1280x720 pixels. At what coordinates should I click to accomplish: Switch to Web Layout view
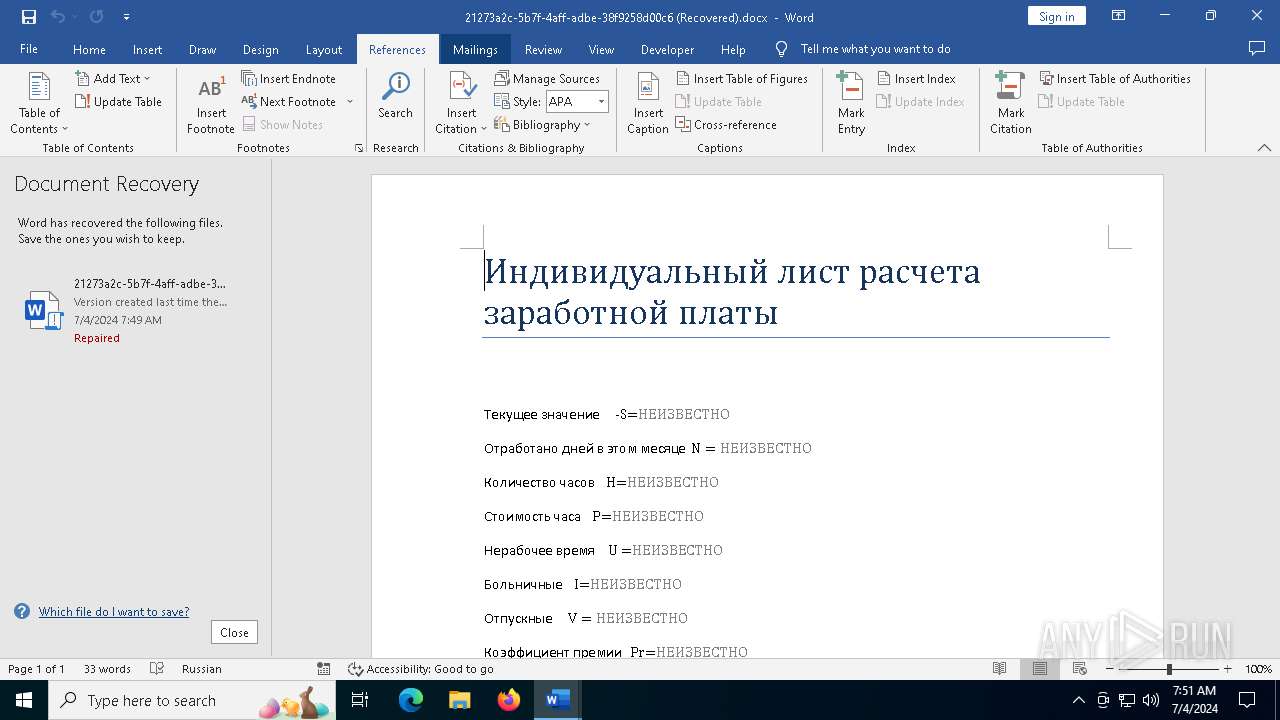pyautogui.click(x=1080, y=669)
